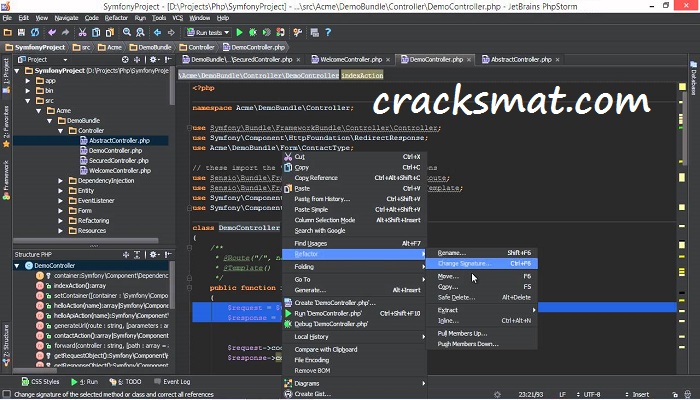Click the Forward navigation arrow icon

(171, 32)
